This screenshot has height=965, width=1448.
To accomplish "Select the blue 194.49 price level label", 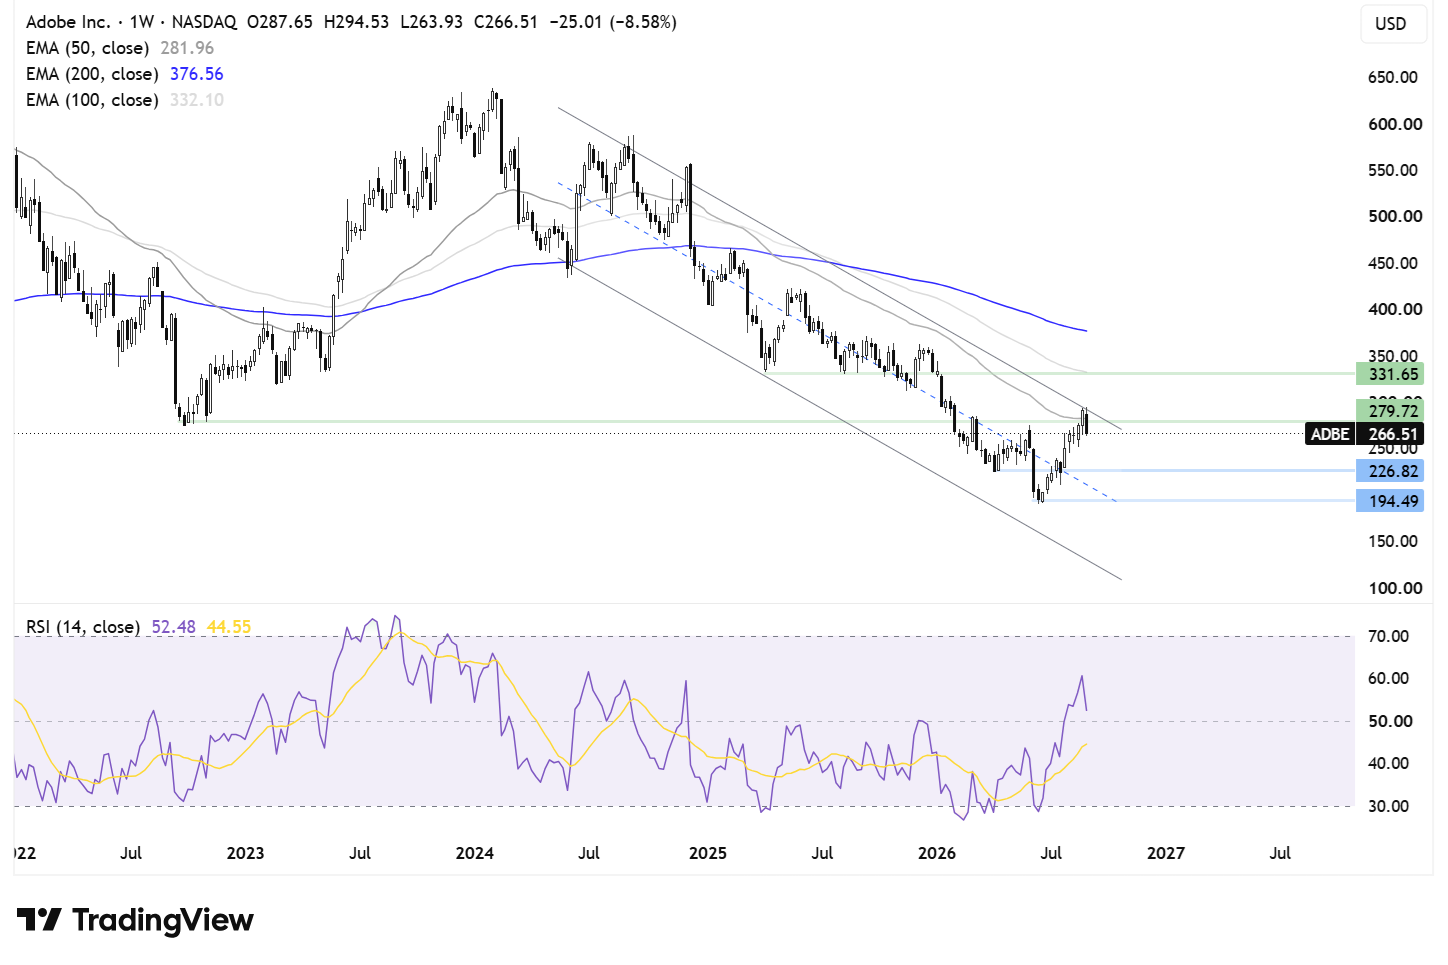I will [1390, 501].
